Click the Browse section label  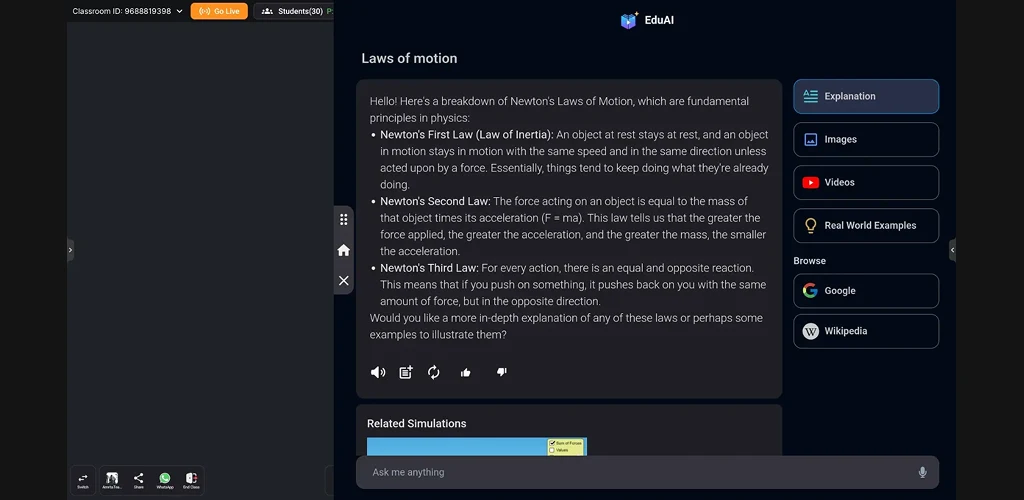click(810, 261)
